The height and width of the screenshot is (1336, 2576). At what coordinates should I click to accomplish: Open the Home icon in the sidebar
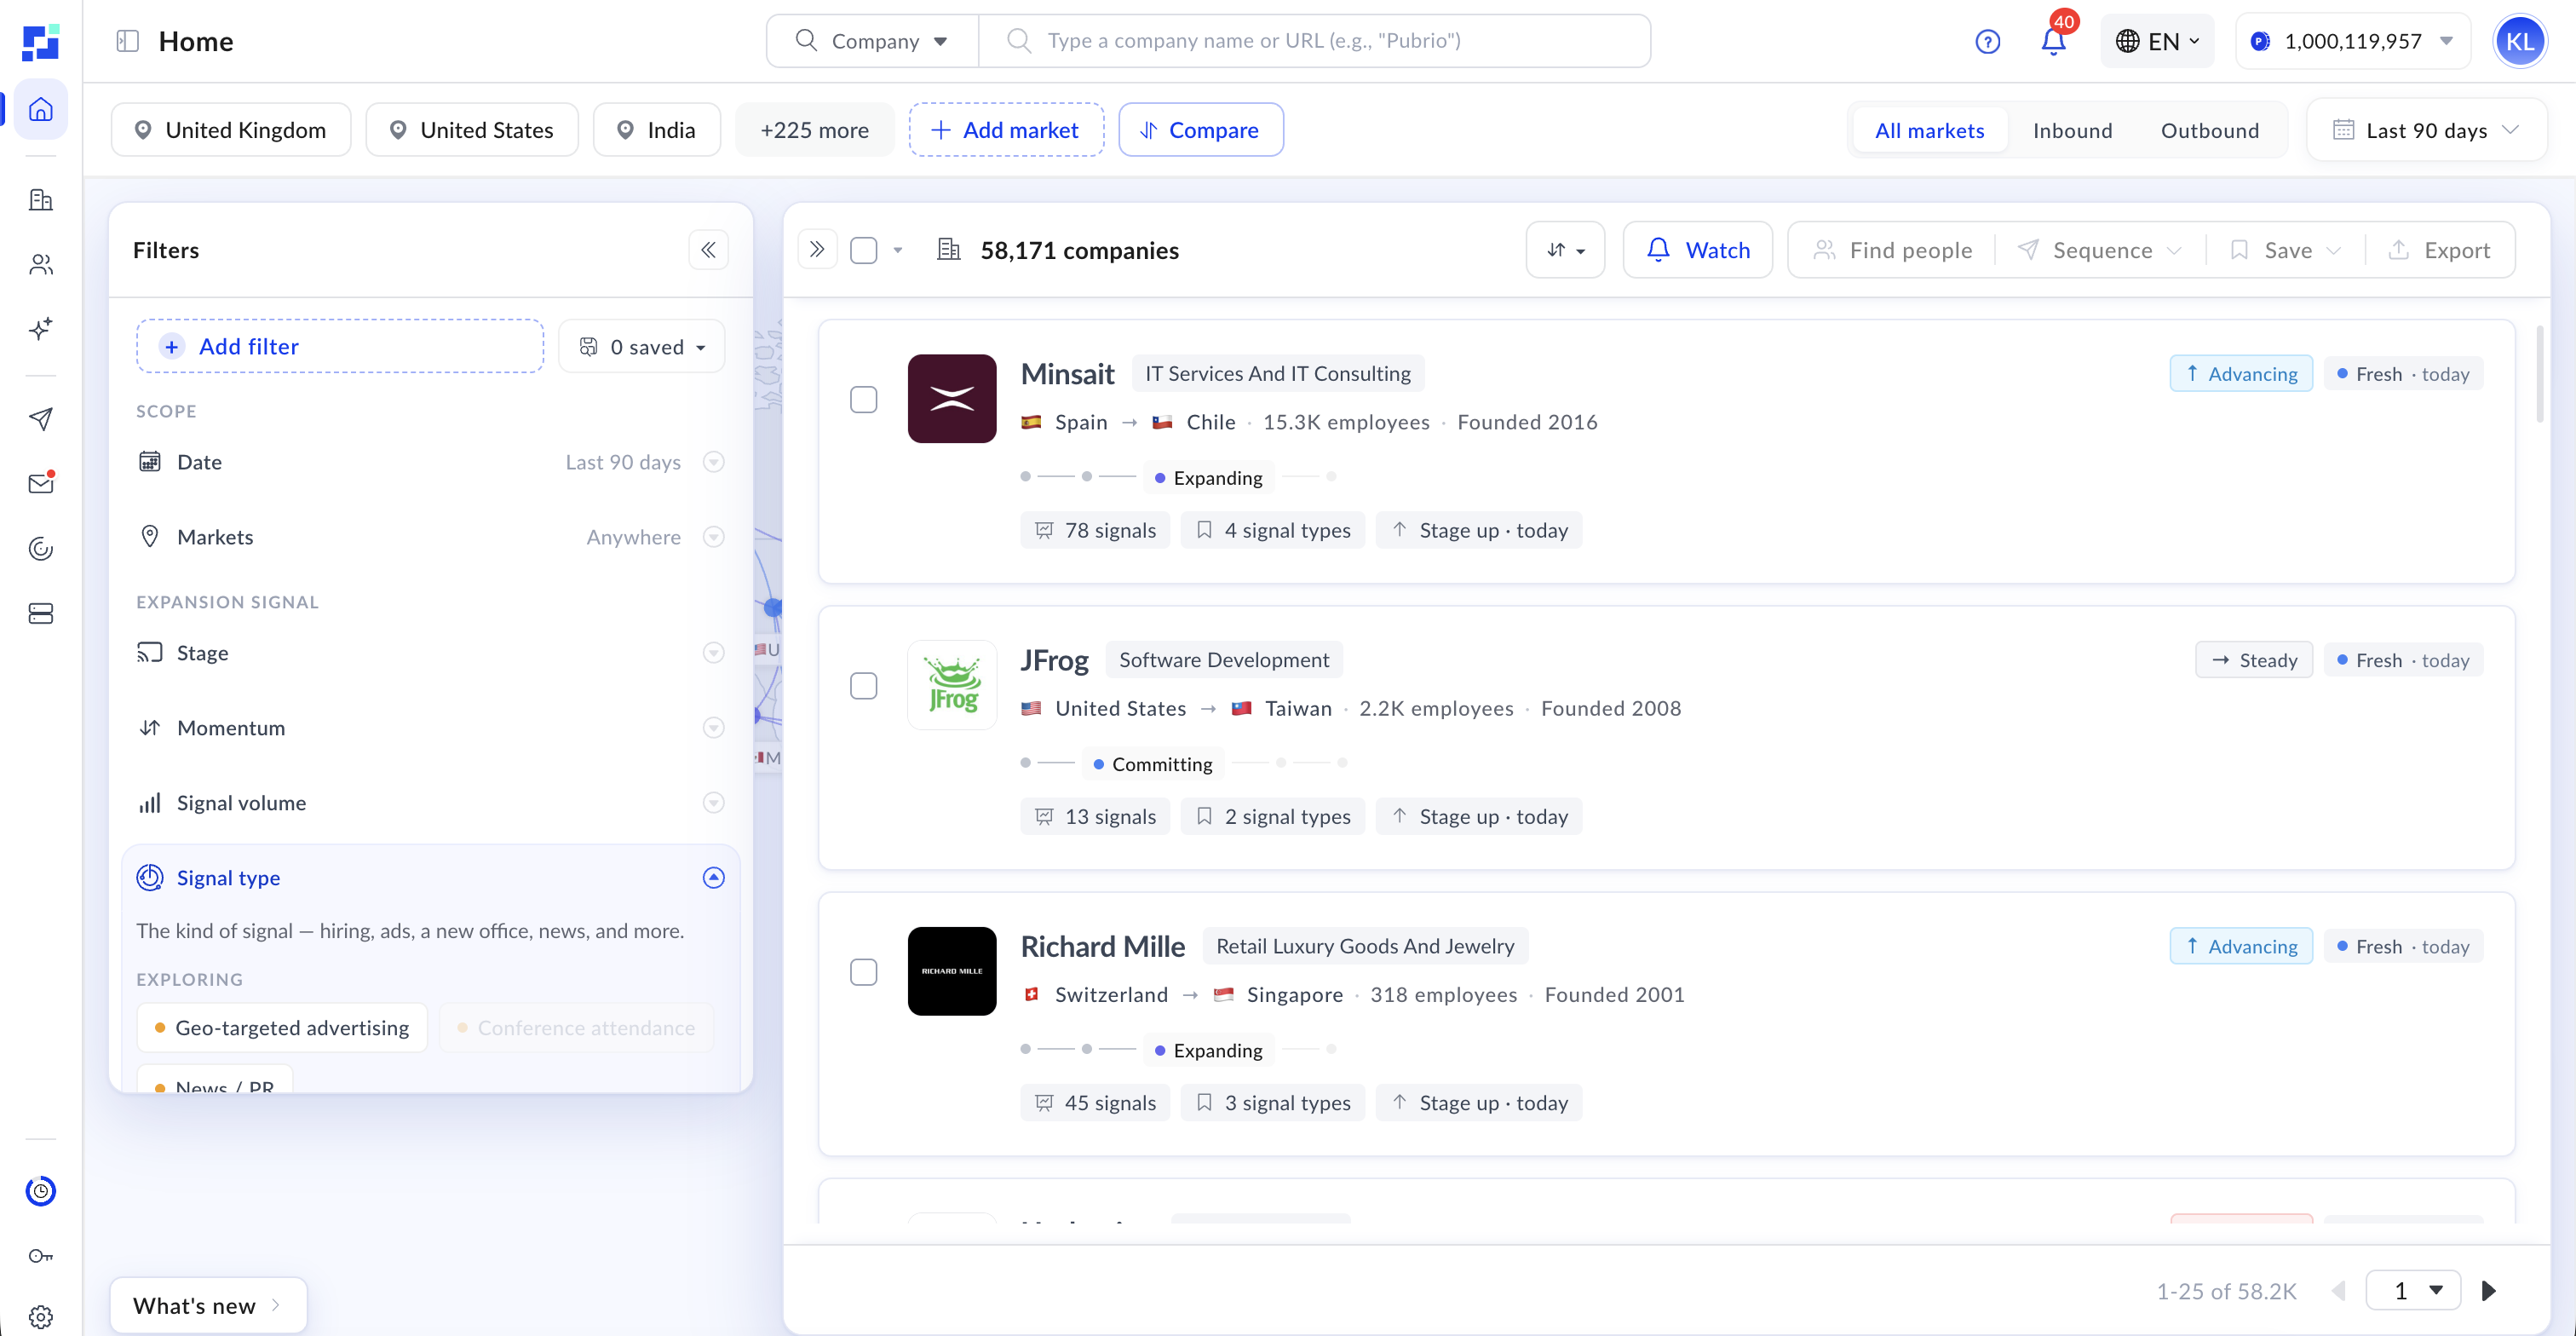[x=41, y=109]
